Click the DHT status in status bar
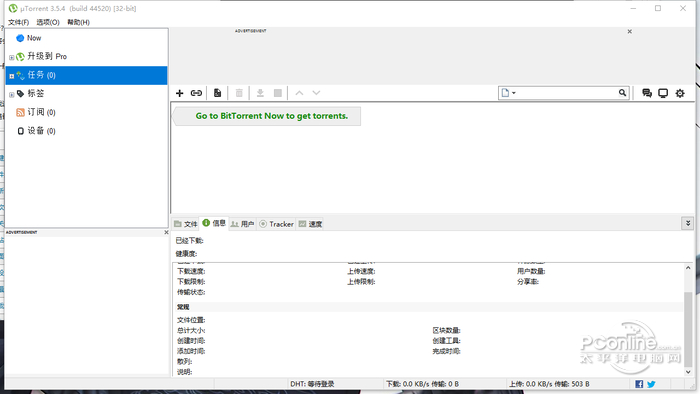700x394 pixels. click(x=312, y=384)
